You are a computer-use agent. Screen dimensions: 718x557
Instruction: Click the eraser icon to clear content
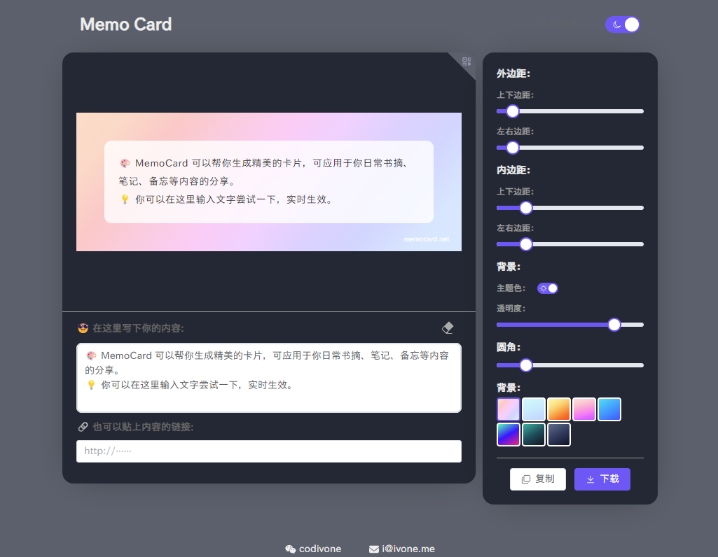click(x=448, y=327)
